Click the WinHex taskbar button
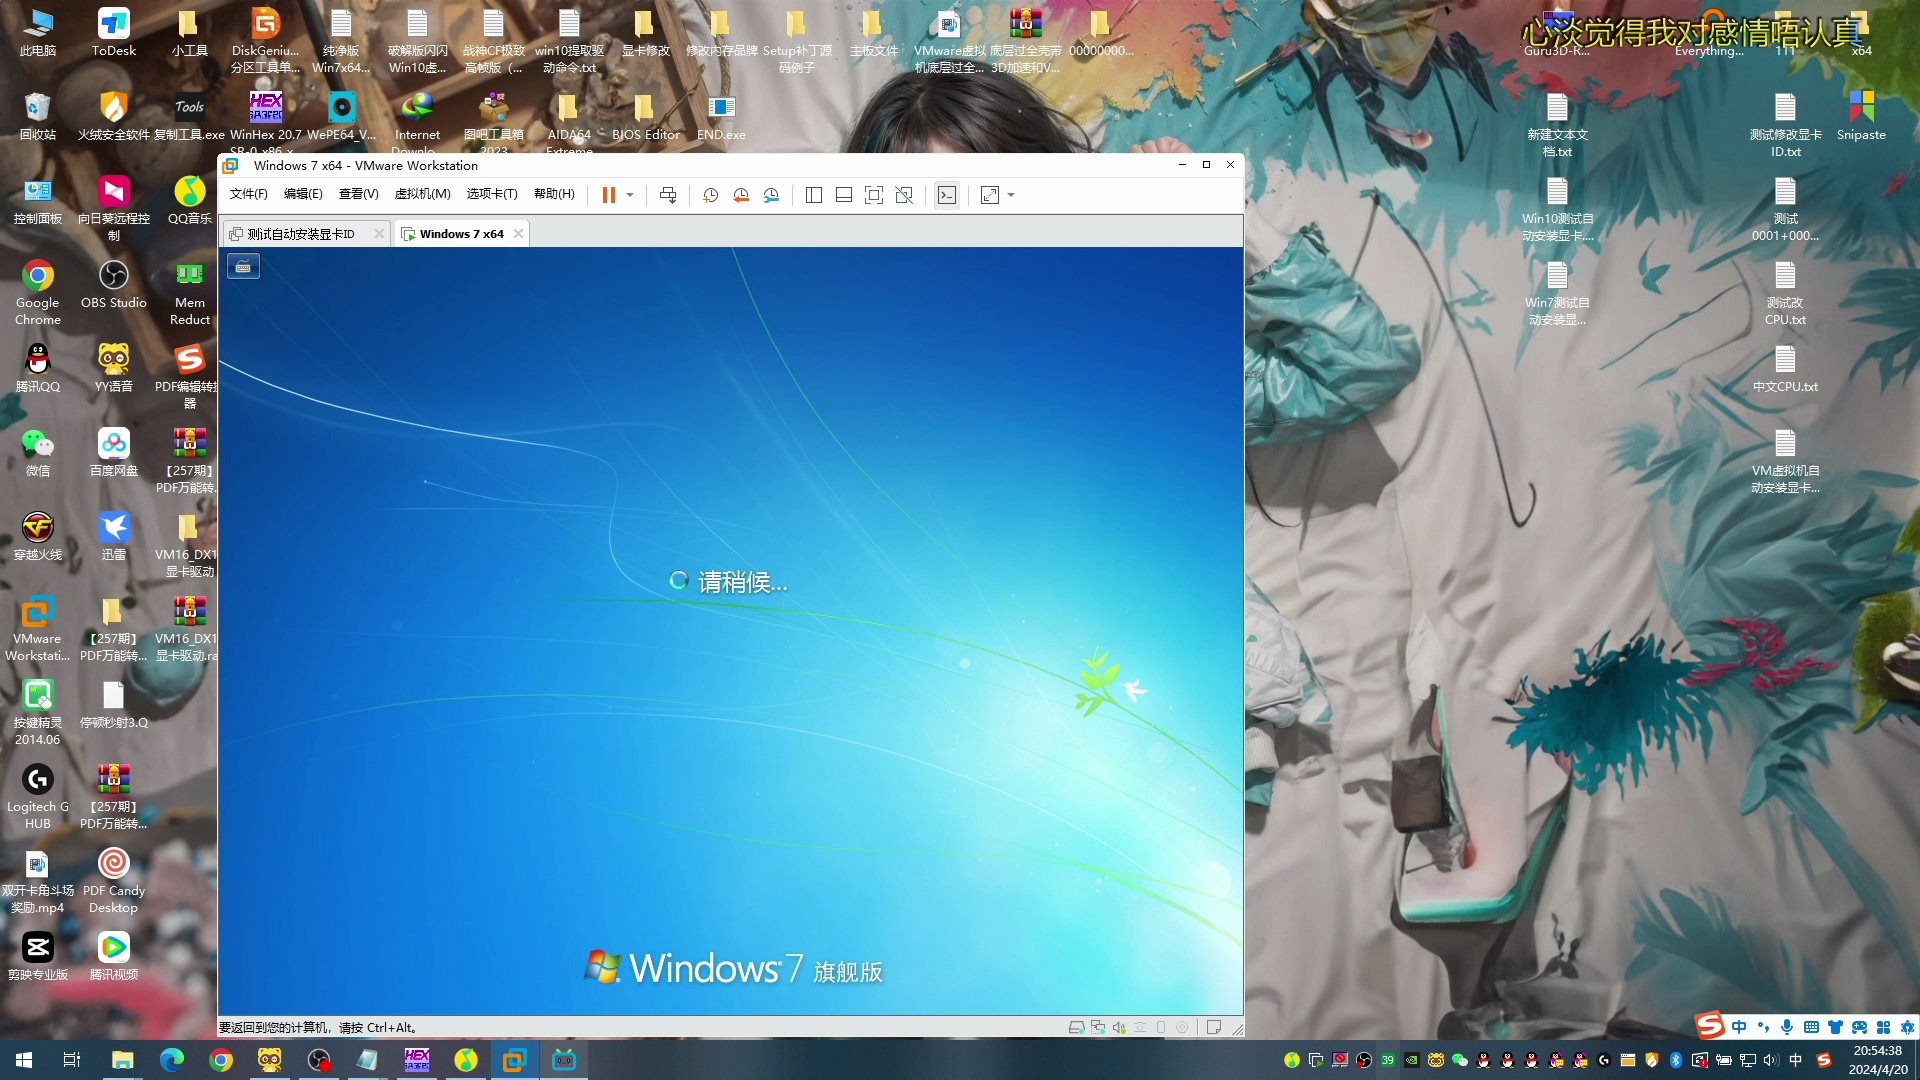 (x=417, y=1060)
